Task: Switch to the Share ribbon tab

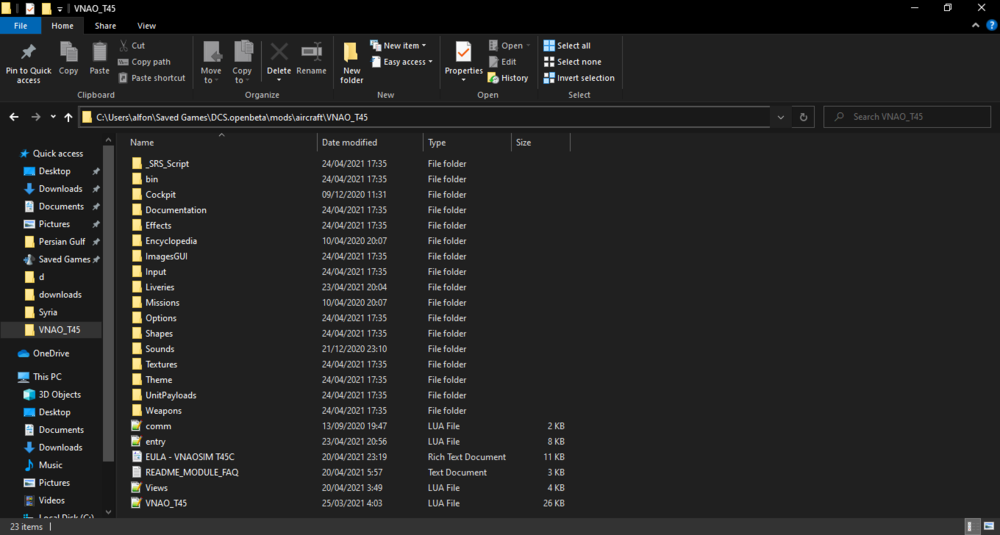Action: click(x=105, y=26)
